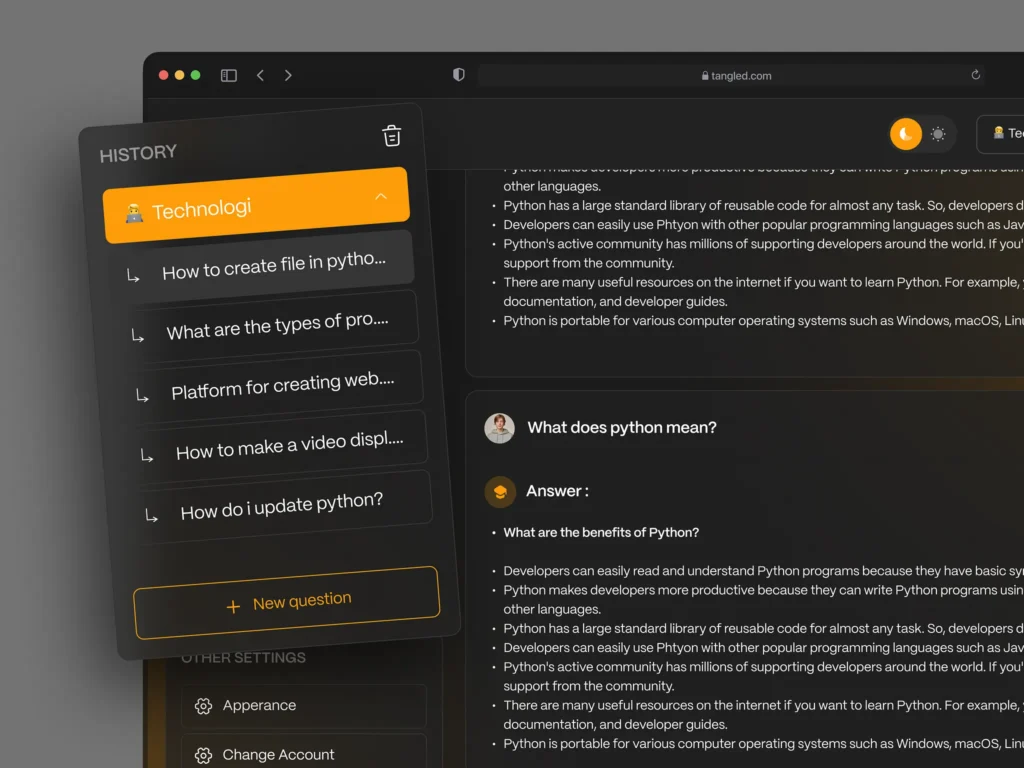Image resolution: width=1024 pixels, height=768 pixels.
Task: Click the Change Account gear icon
Action: pyautogui.click(x=203, y=755)
